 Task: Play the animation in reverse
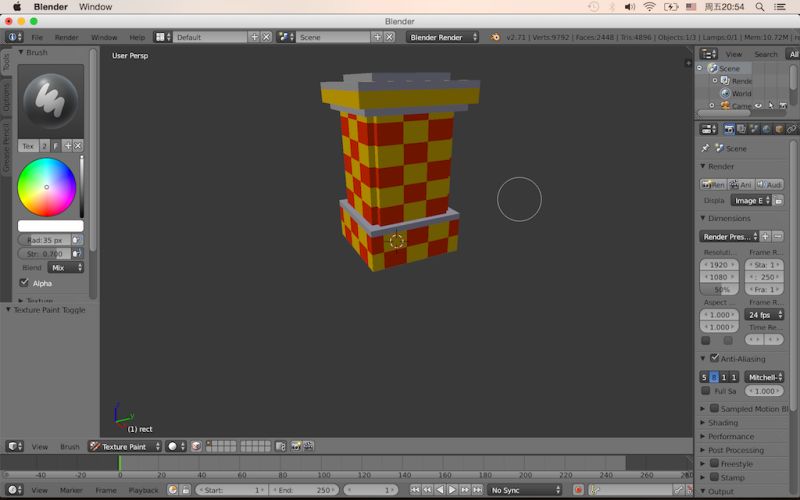(440, 490)
